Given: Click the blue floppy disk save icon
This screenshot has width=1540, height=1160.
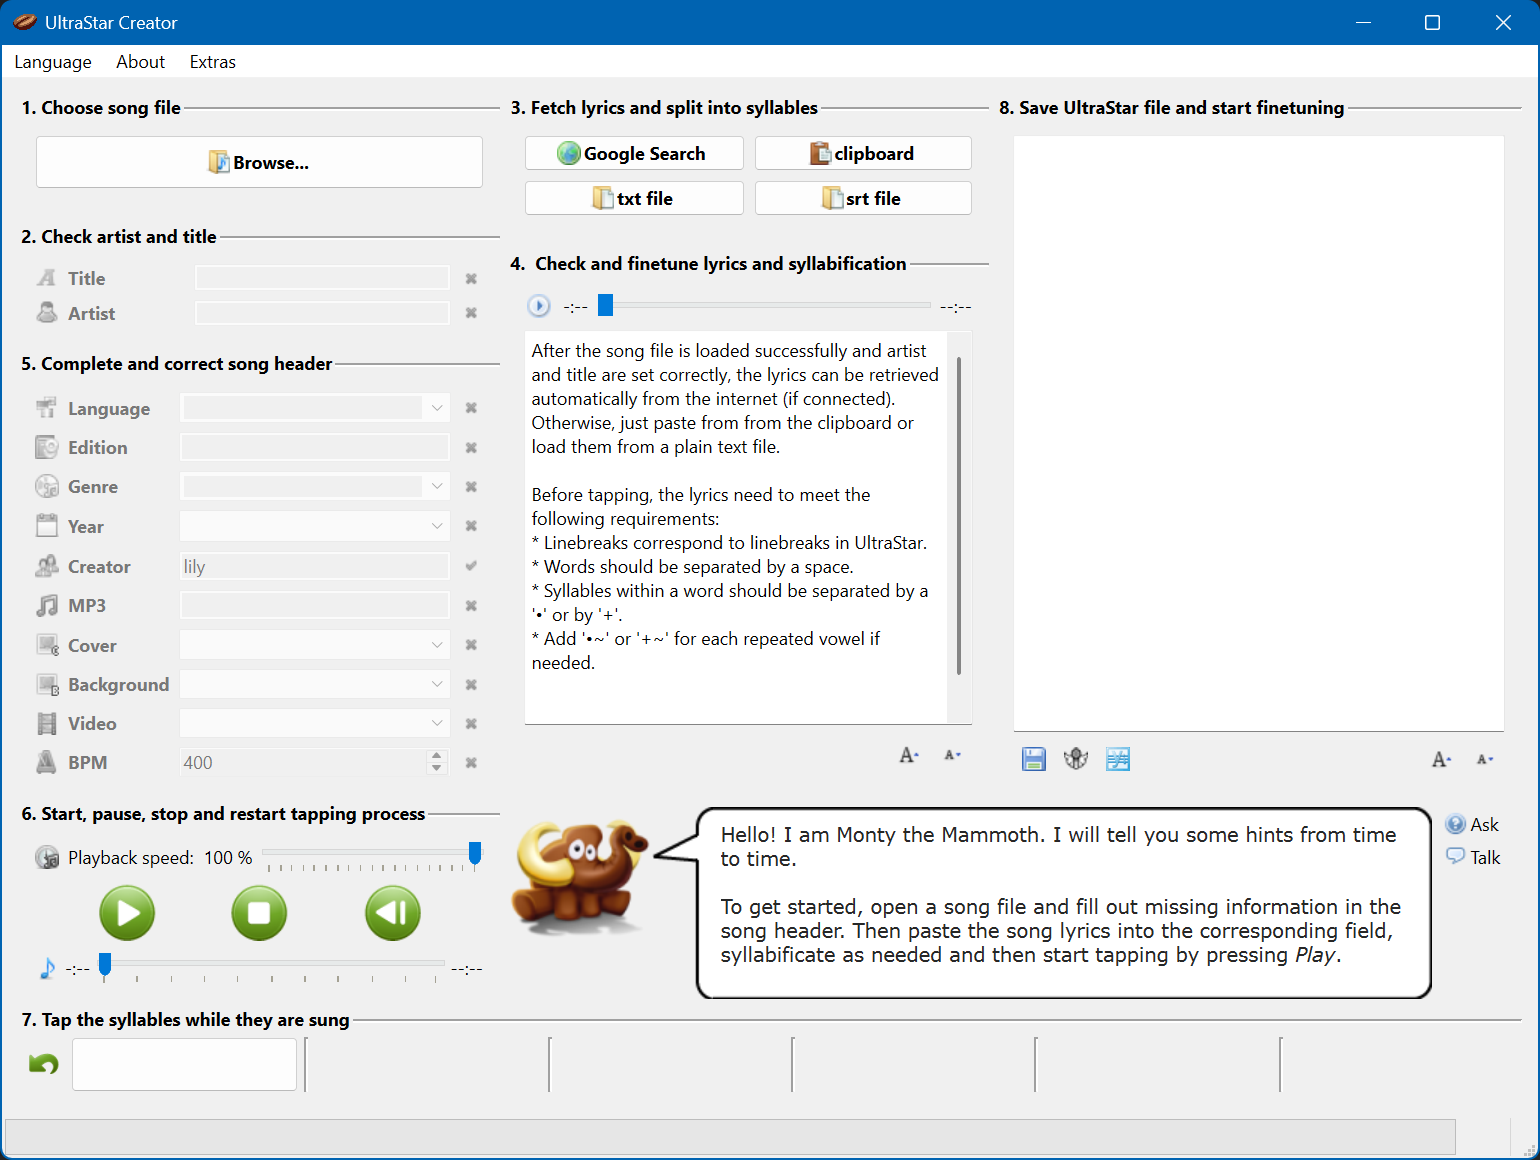Looking at the screenshot, I should (x=1033, y=759).
